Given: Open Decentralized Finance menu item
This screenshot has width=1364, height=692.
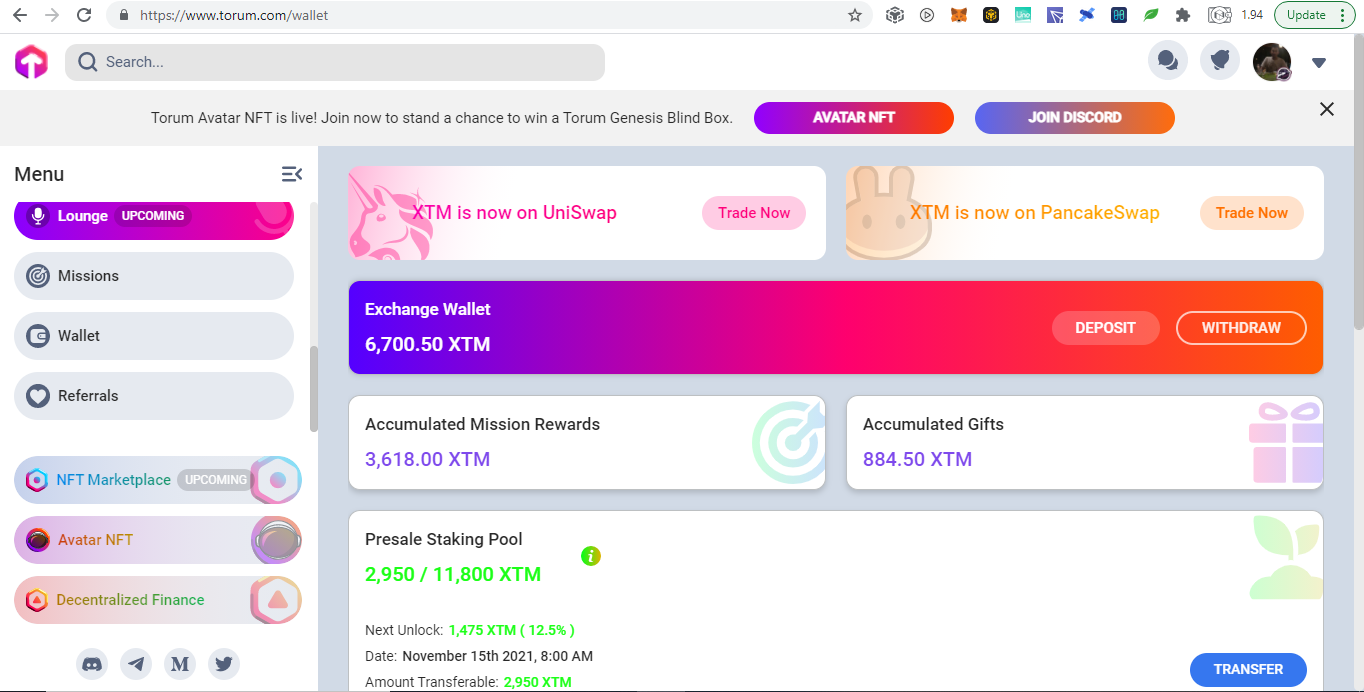Looking at the screenshot, I should pos(158,600).
